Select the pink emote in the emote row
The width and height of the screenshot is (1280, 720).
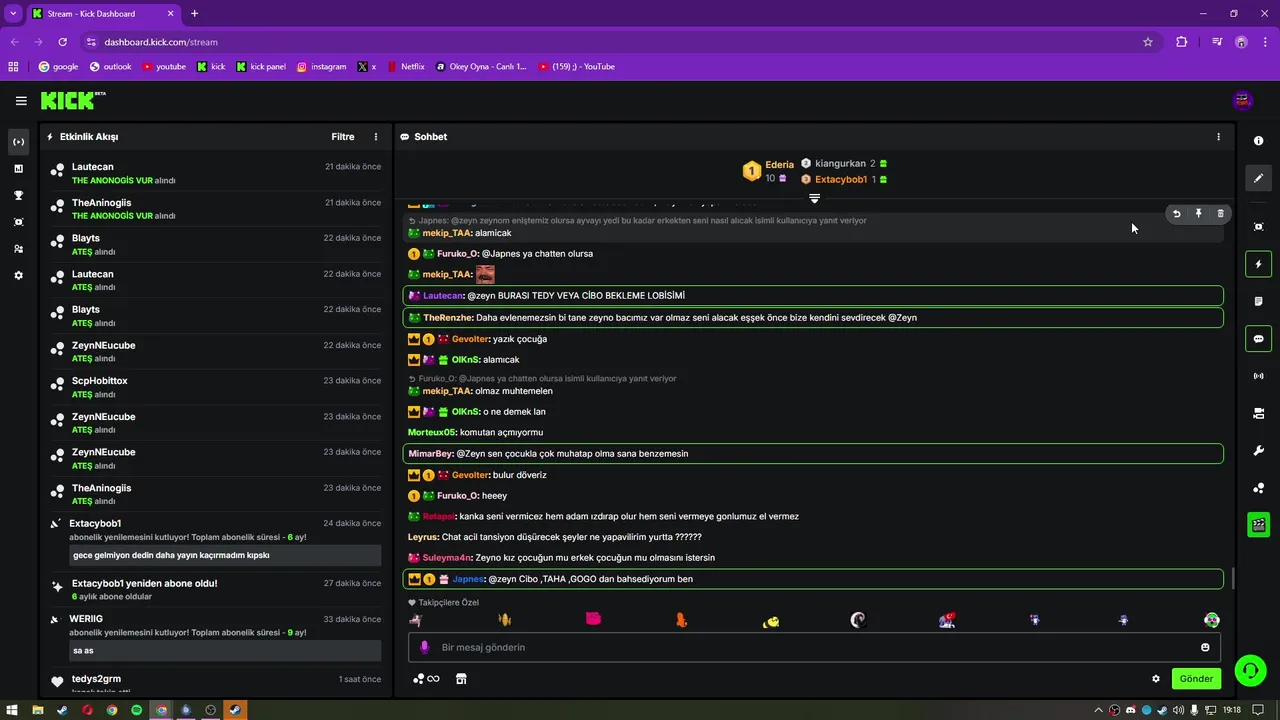click(x=593, y=620)
